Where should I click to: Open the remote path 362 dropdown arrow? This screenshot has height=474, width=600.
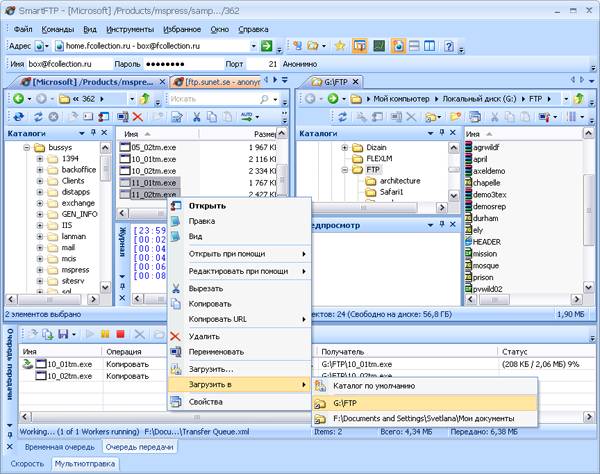click(x=132, y=99)
